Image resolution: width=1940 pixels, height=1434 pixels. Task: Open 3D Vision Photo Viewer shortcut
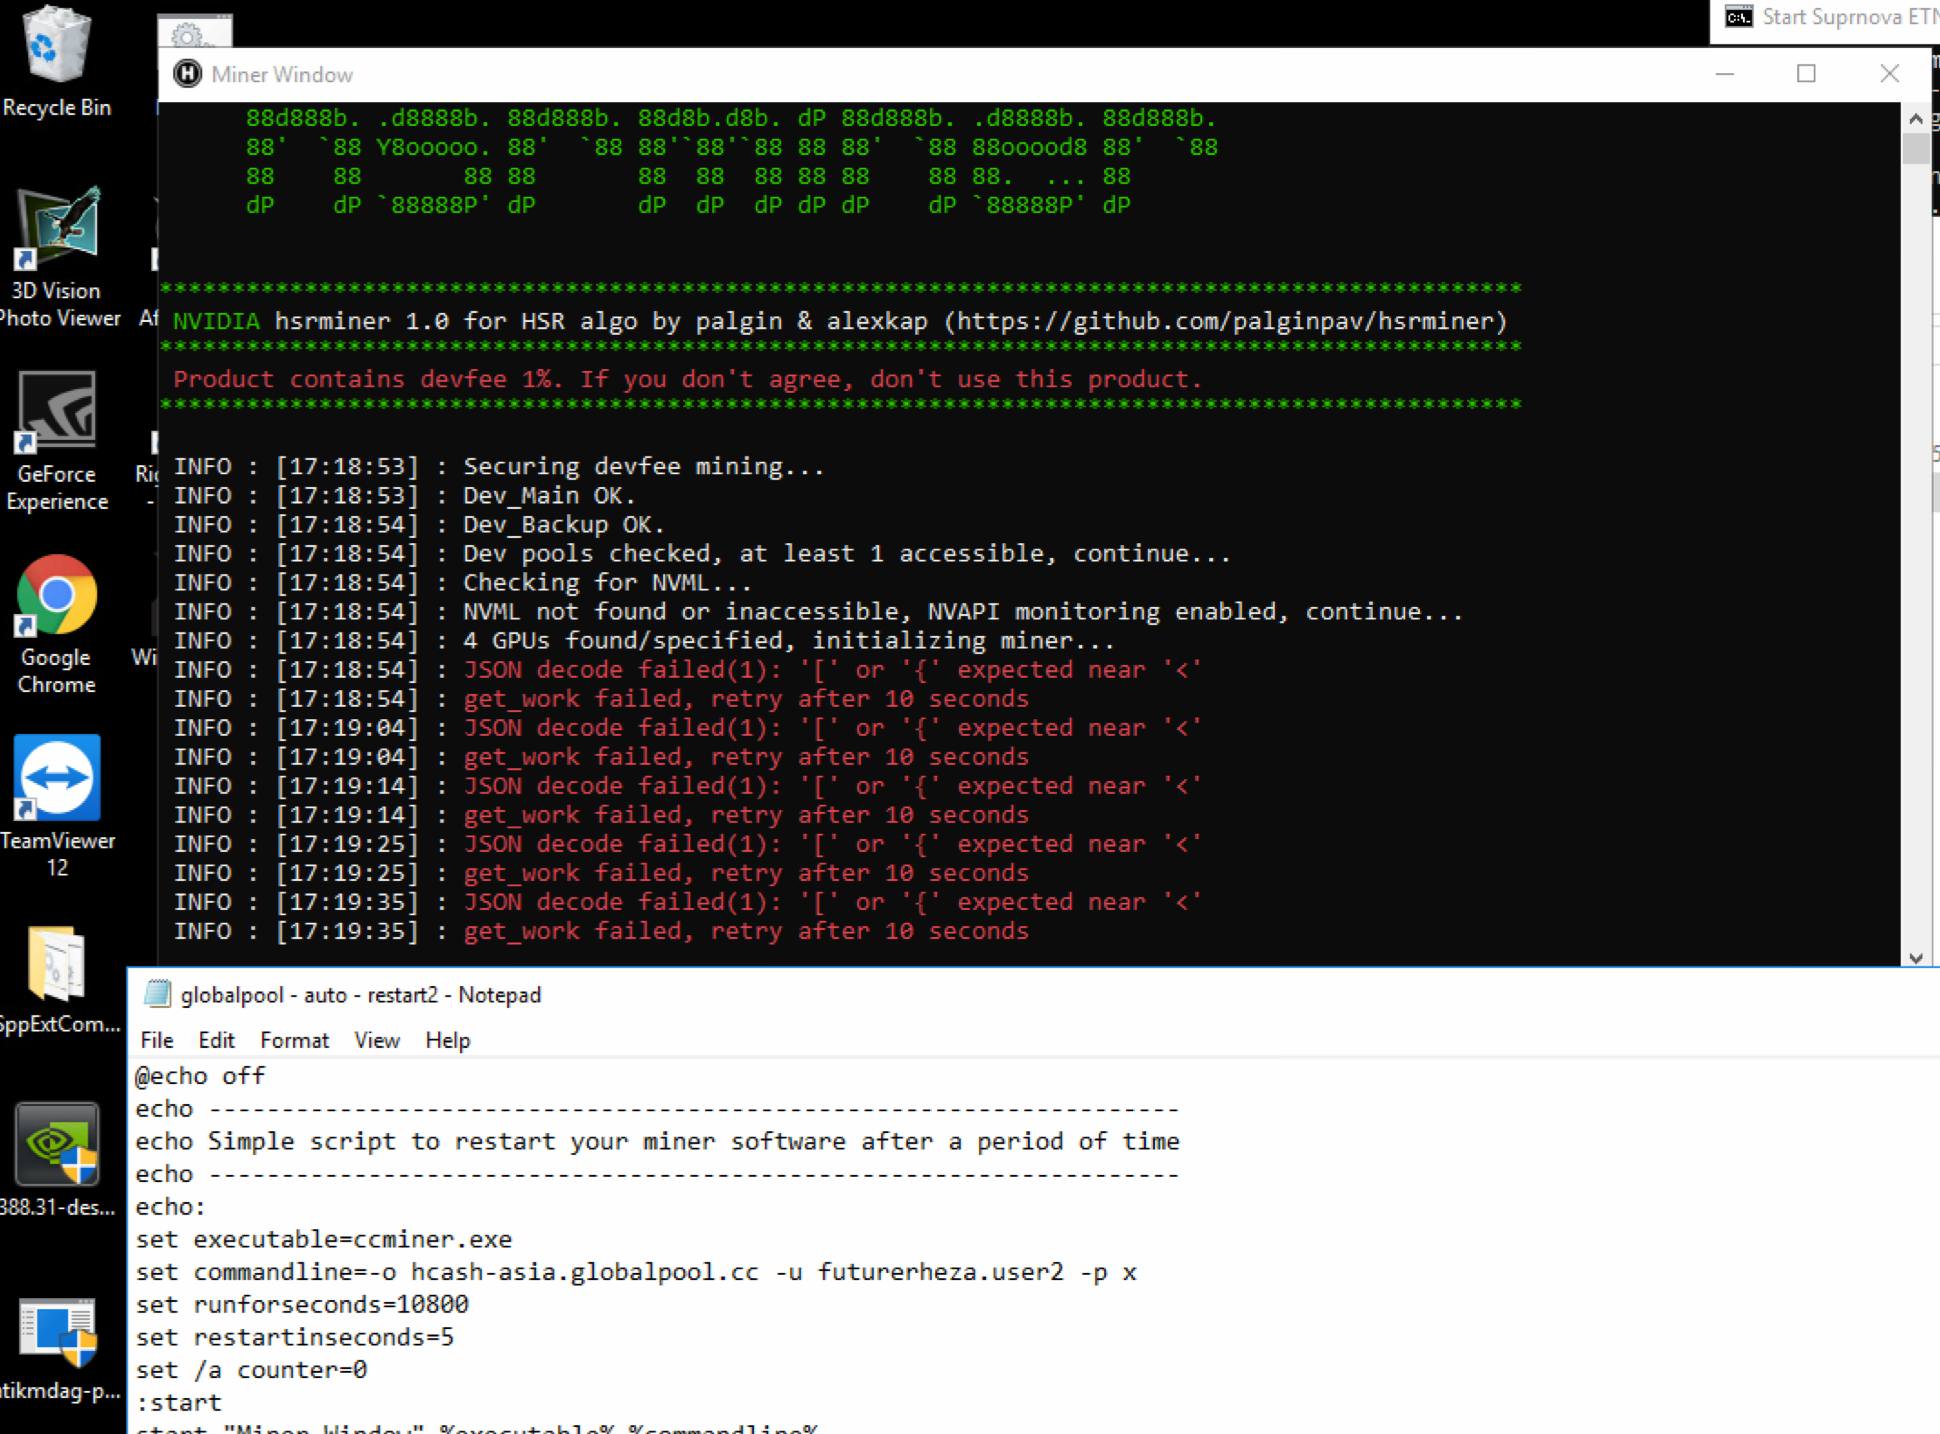tap(58, 258)
